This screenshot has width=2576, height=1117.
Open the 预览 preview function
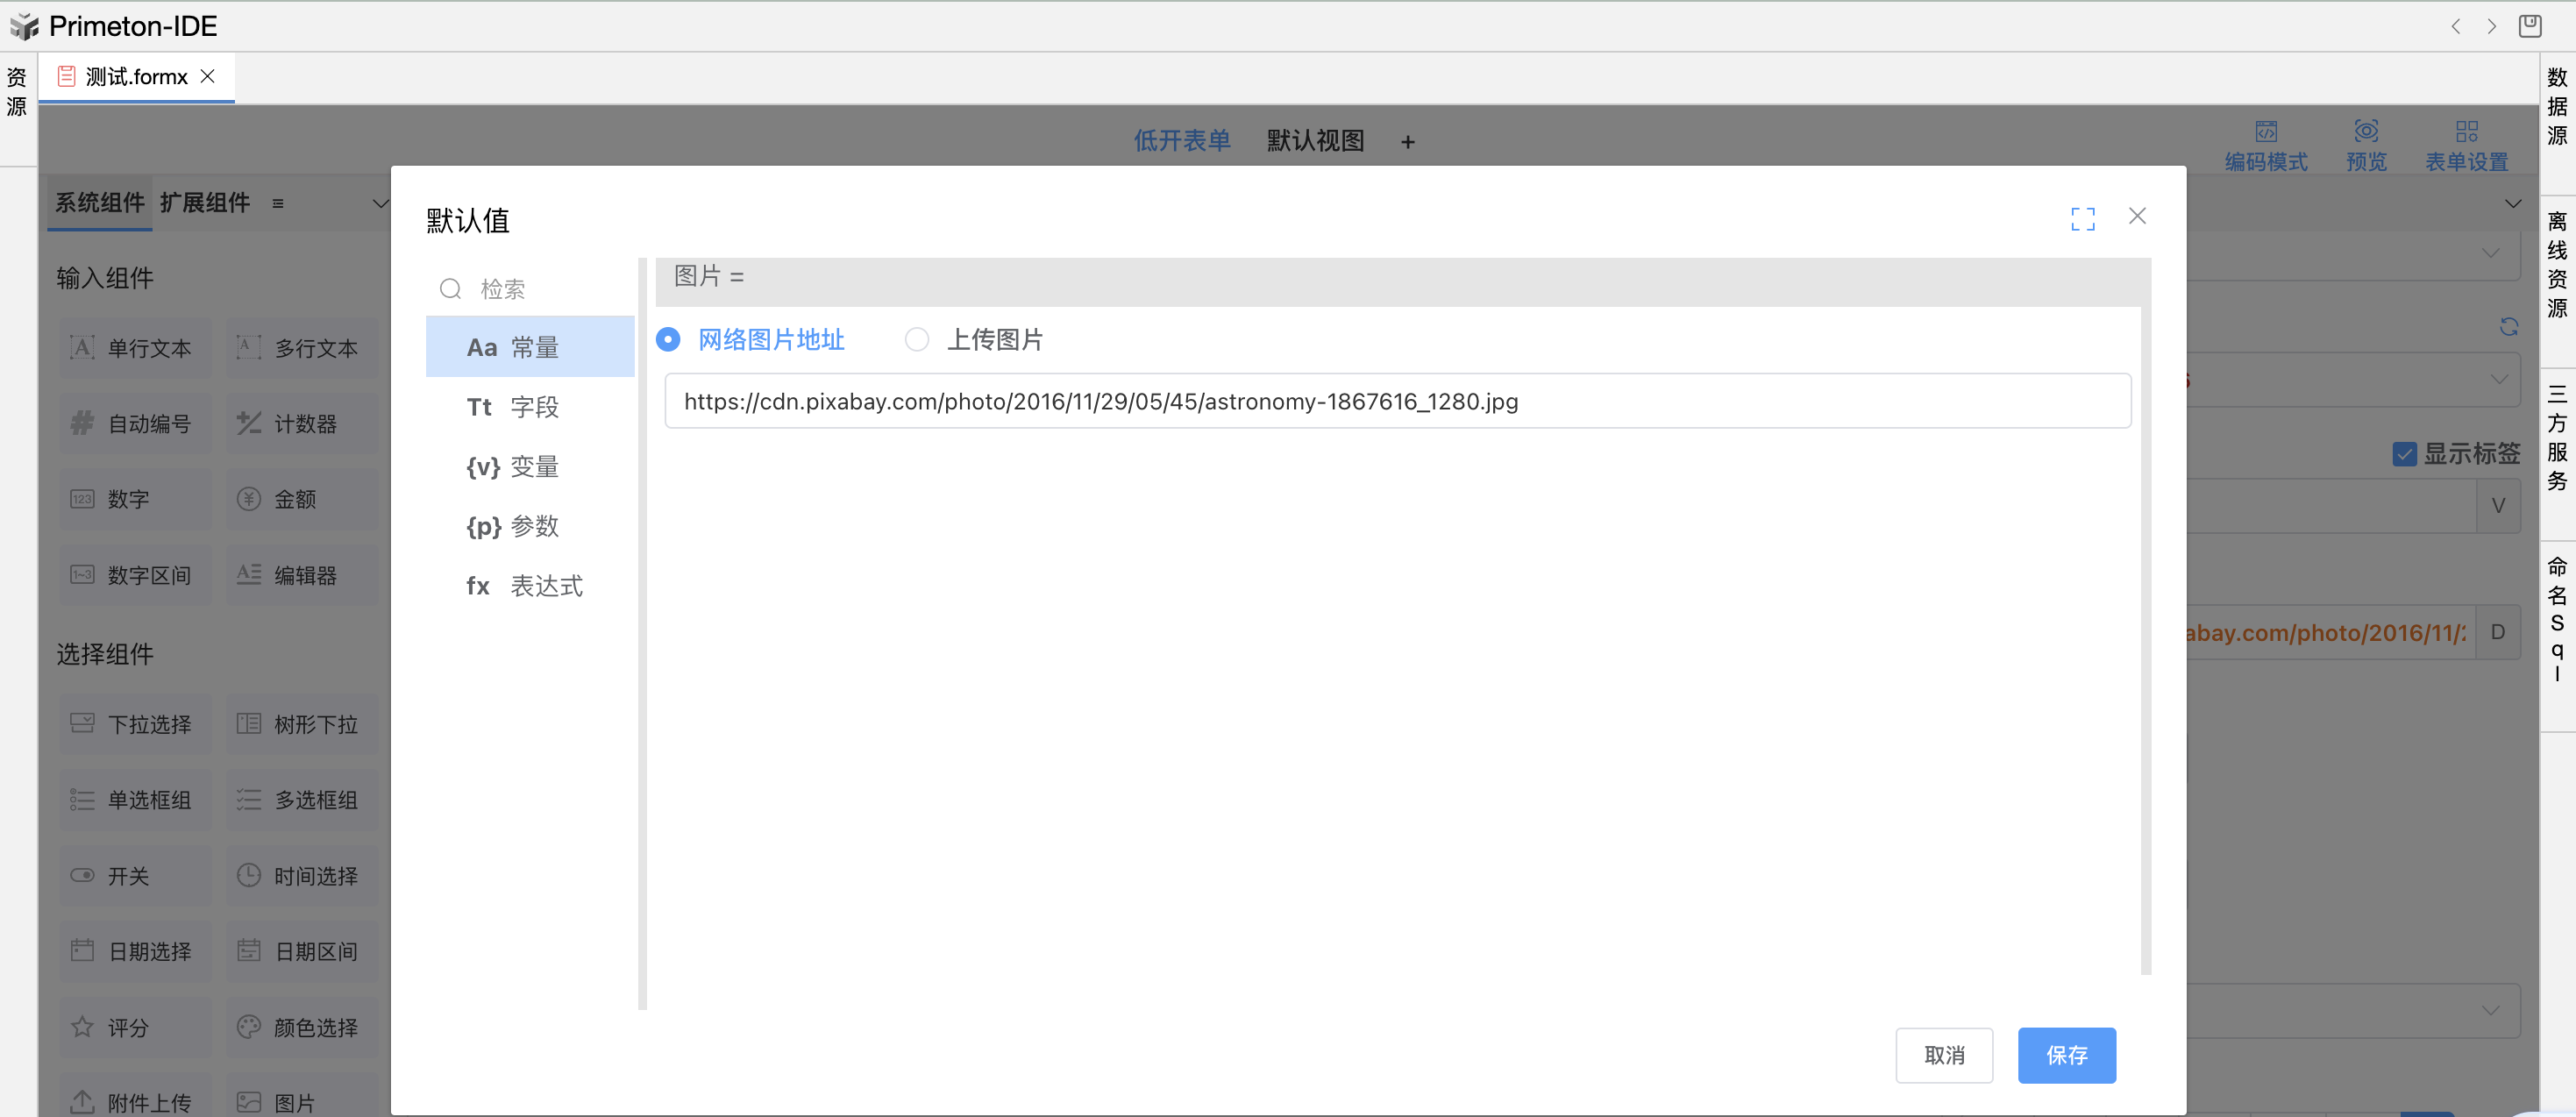click(x=2366, y=143)
